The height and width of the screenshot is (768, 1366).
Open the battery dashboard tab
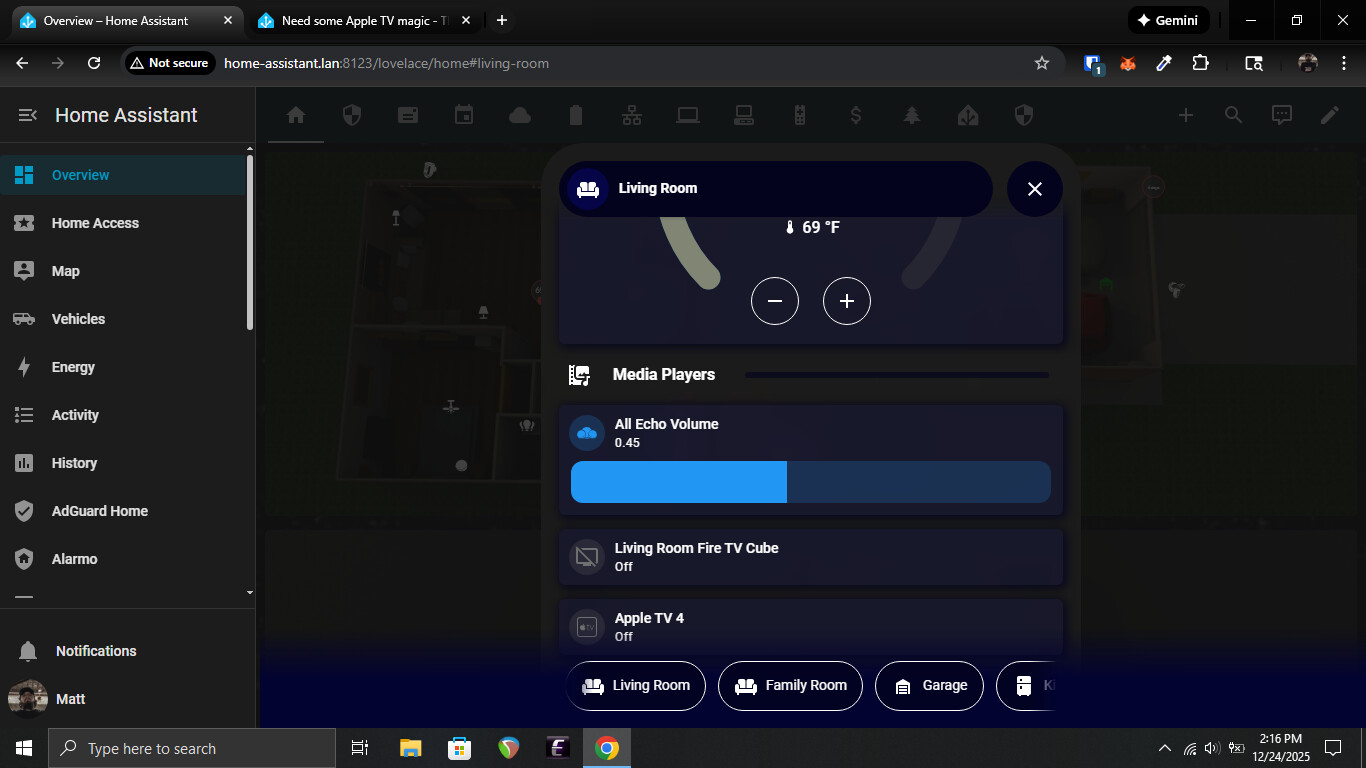[576, 115]
